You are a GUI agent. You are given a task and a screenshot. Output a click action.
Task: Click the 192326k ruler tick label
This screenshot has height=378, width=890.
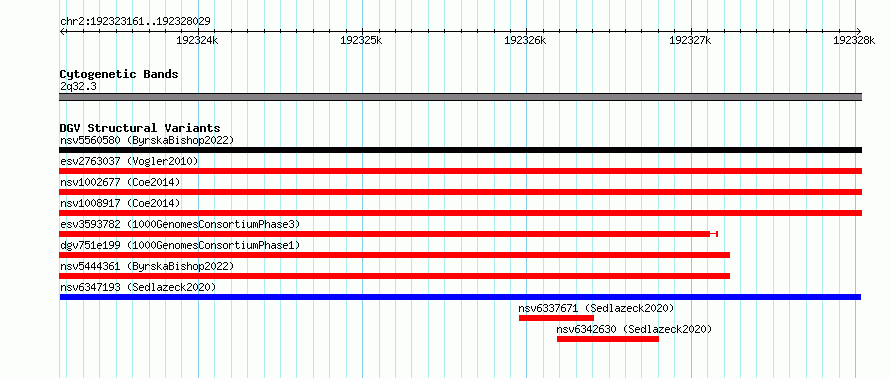click(x=526, y=40)
